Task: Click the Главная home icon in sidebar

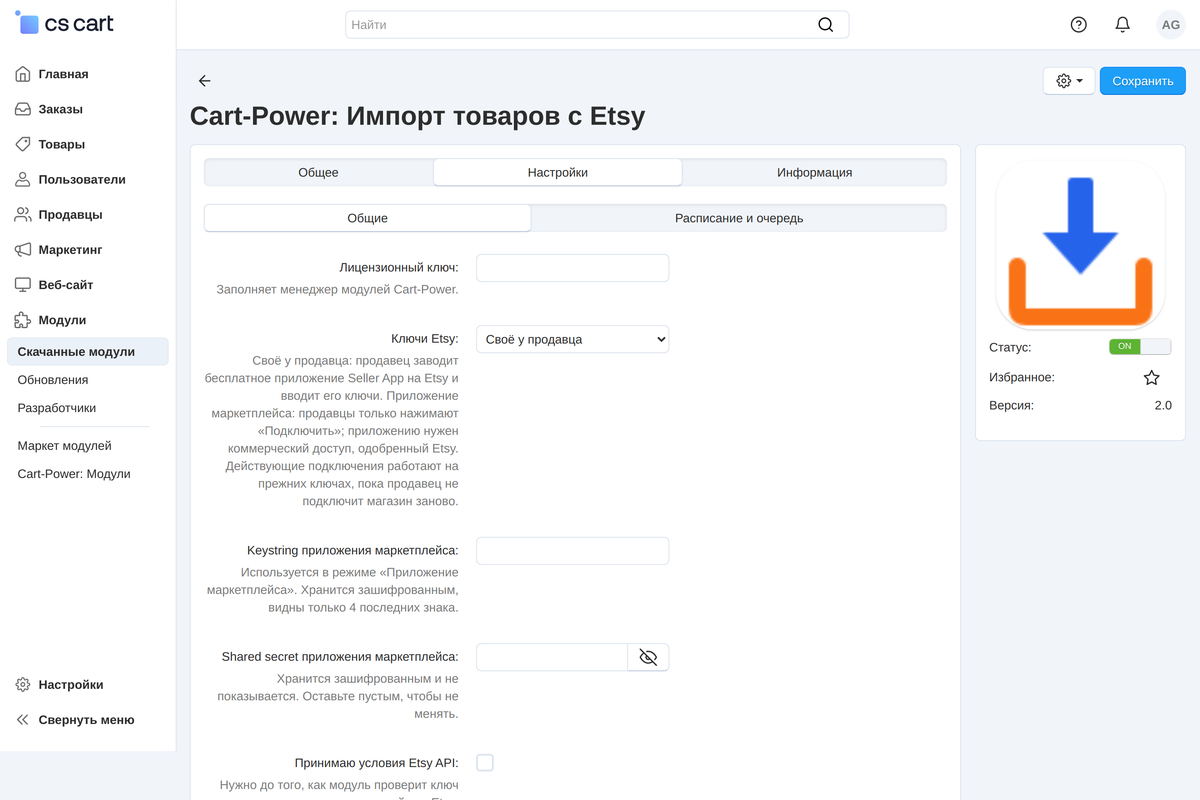Action: 23,74
